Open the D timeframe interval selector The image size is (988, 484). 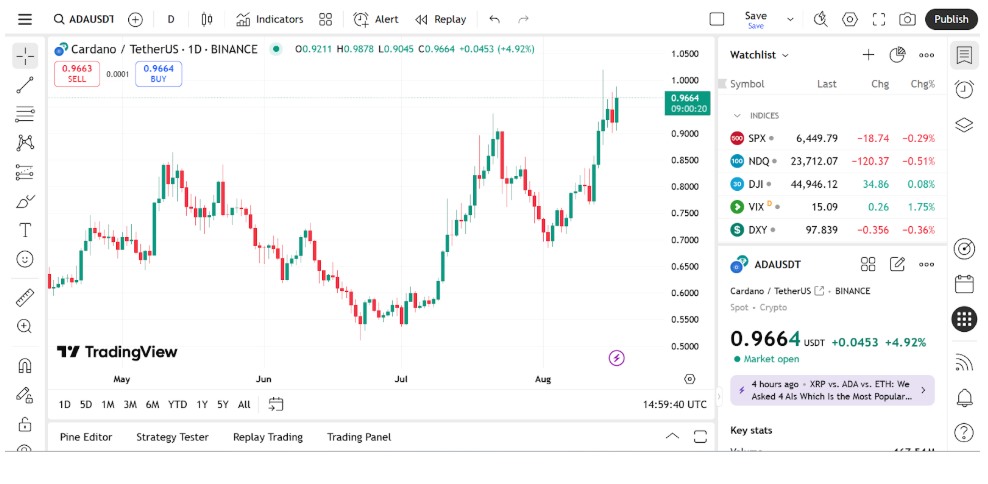[171, 19]
